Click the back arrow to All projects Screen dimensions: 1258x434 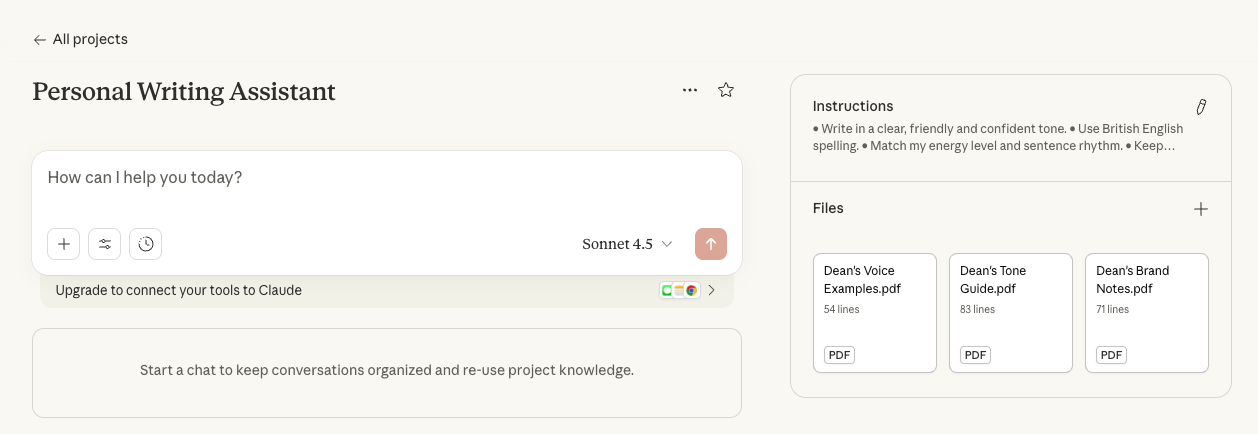pyautogui.click(x=39, y=40)
